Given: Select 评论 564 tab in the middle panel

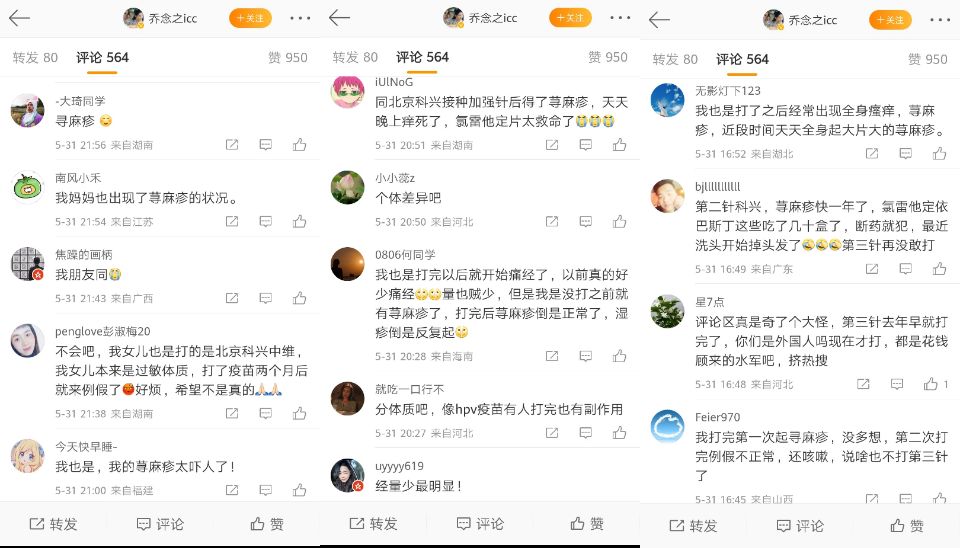Looking at the screenshot, I should [422, 57].
